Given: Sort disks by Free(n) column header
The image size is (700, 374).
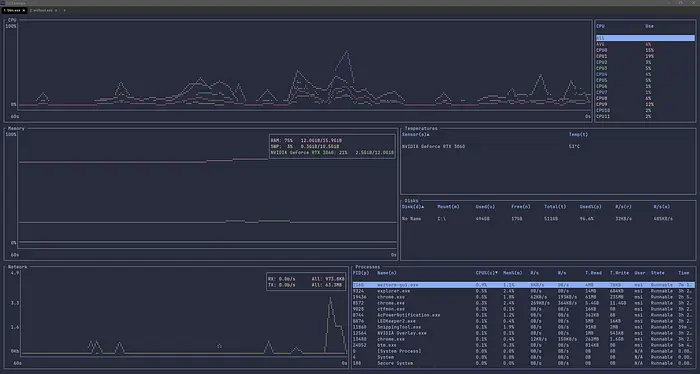Looking at the screenshot, I should pyautogui.click(x=521, y=207).
